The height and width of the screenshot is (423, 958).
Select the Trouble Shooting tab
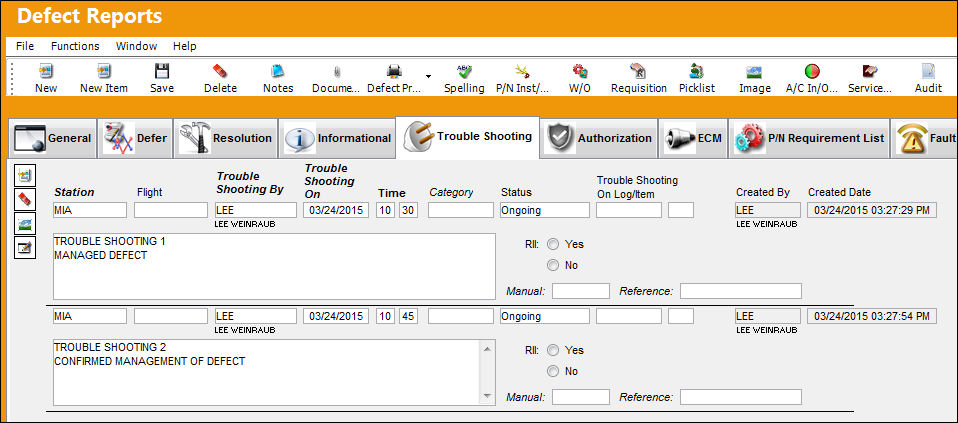468,137
